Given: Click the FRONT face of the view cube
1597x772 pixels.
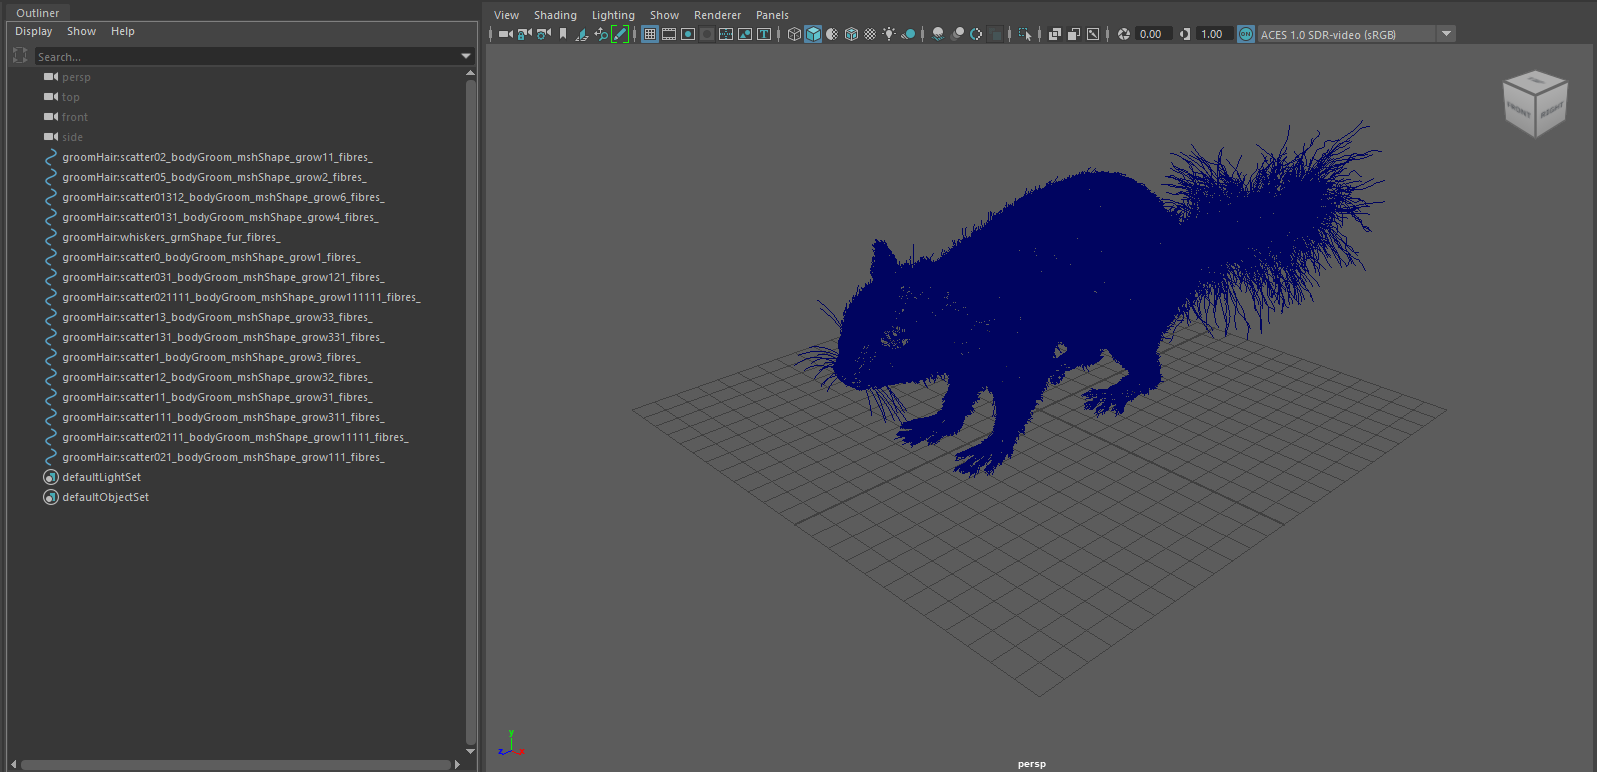Looking at the screenshot, I should point(1520,111).
